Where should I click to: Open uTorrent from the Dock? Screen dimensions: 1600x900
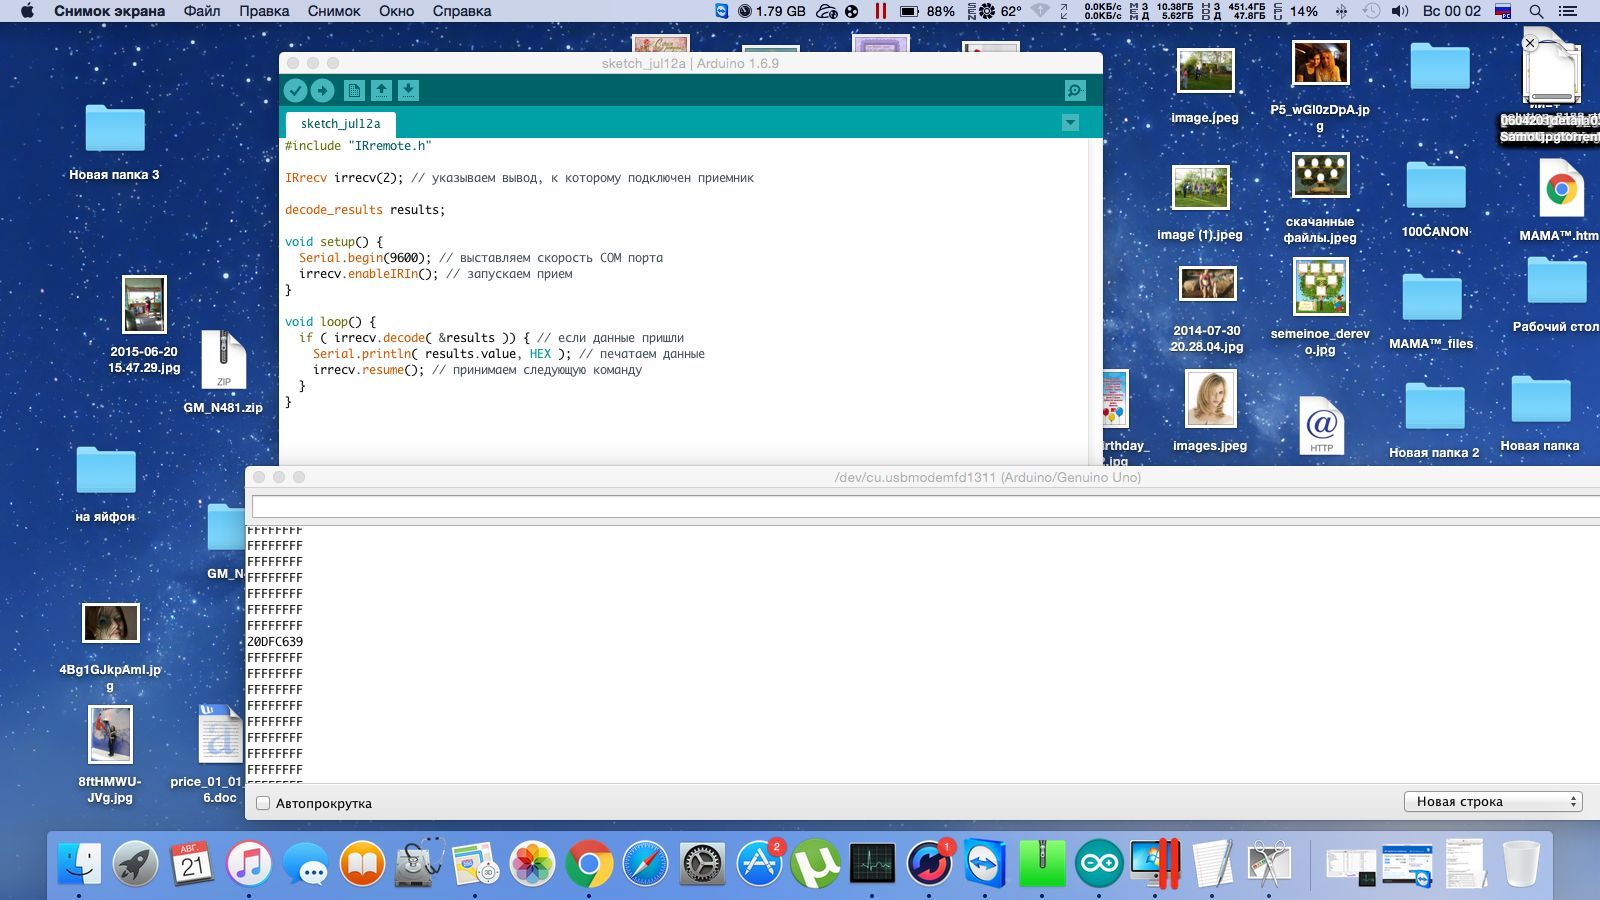(815, 863)
